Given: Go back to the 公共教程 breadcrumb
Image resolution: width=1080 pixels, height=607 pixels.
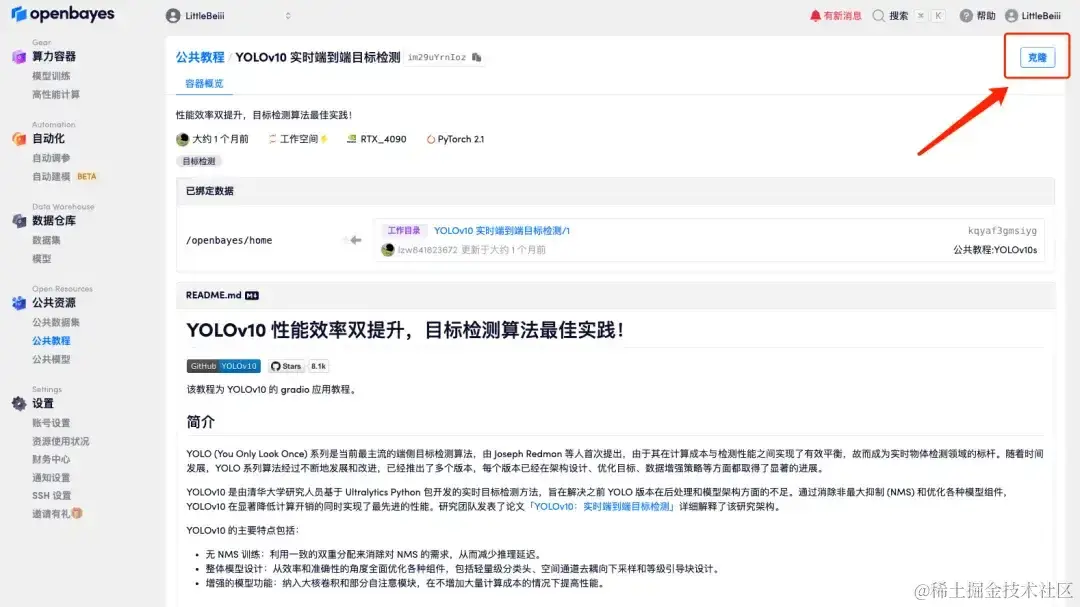Looking at the screenshot, I should (x=200, y=57).
